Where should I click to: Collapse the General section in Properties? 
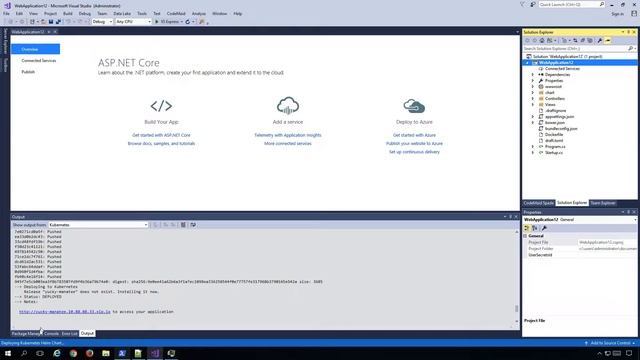tap(526, 236)
